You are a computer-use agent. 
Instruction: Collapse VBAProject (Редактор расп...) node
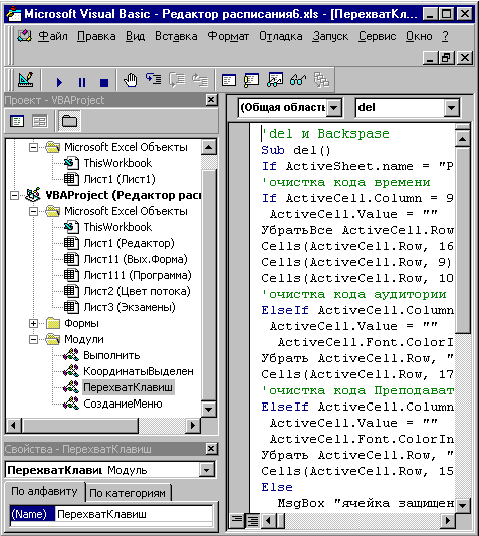click(14, 196)
